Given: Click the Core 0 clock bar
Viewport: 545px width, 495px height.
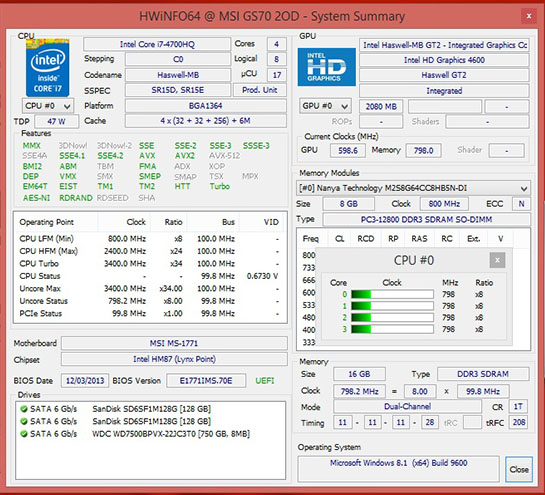Looking at the screenshot, I should [392, 294].
